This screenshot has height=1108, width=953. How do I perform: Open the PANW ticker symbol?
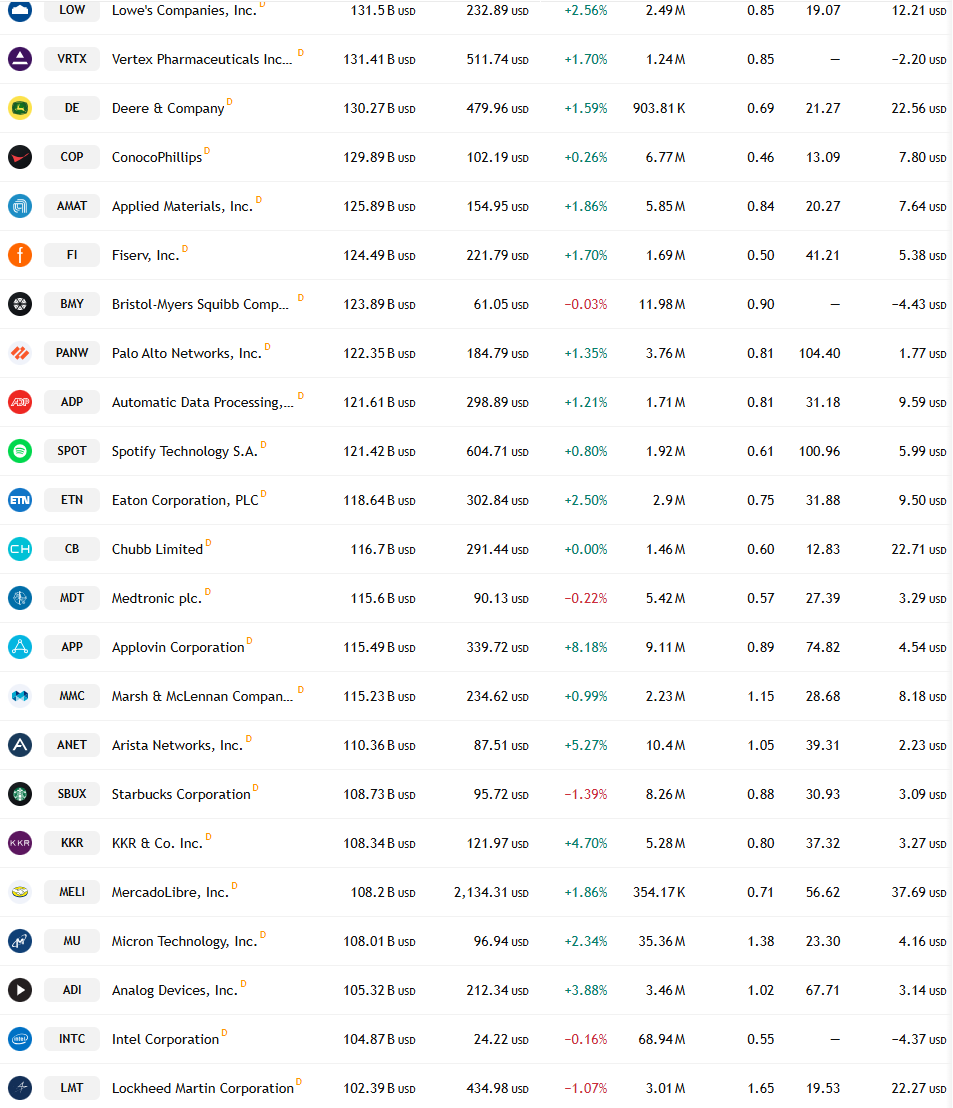tap(72, 353)
